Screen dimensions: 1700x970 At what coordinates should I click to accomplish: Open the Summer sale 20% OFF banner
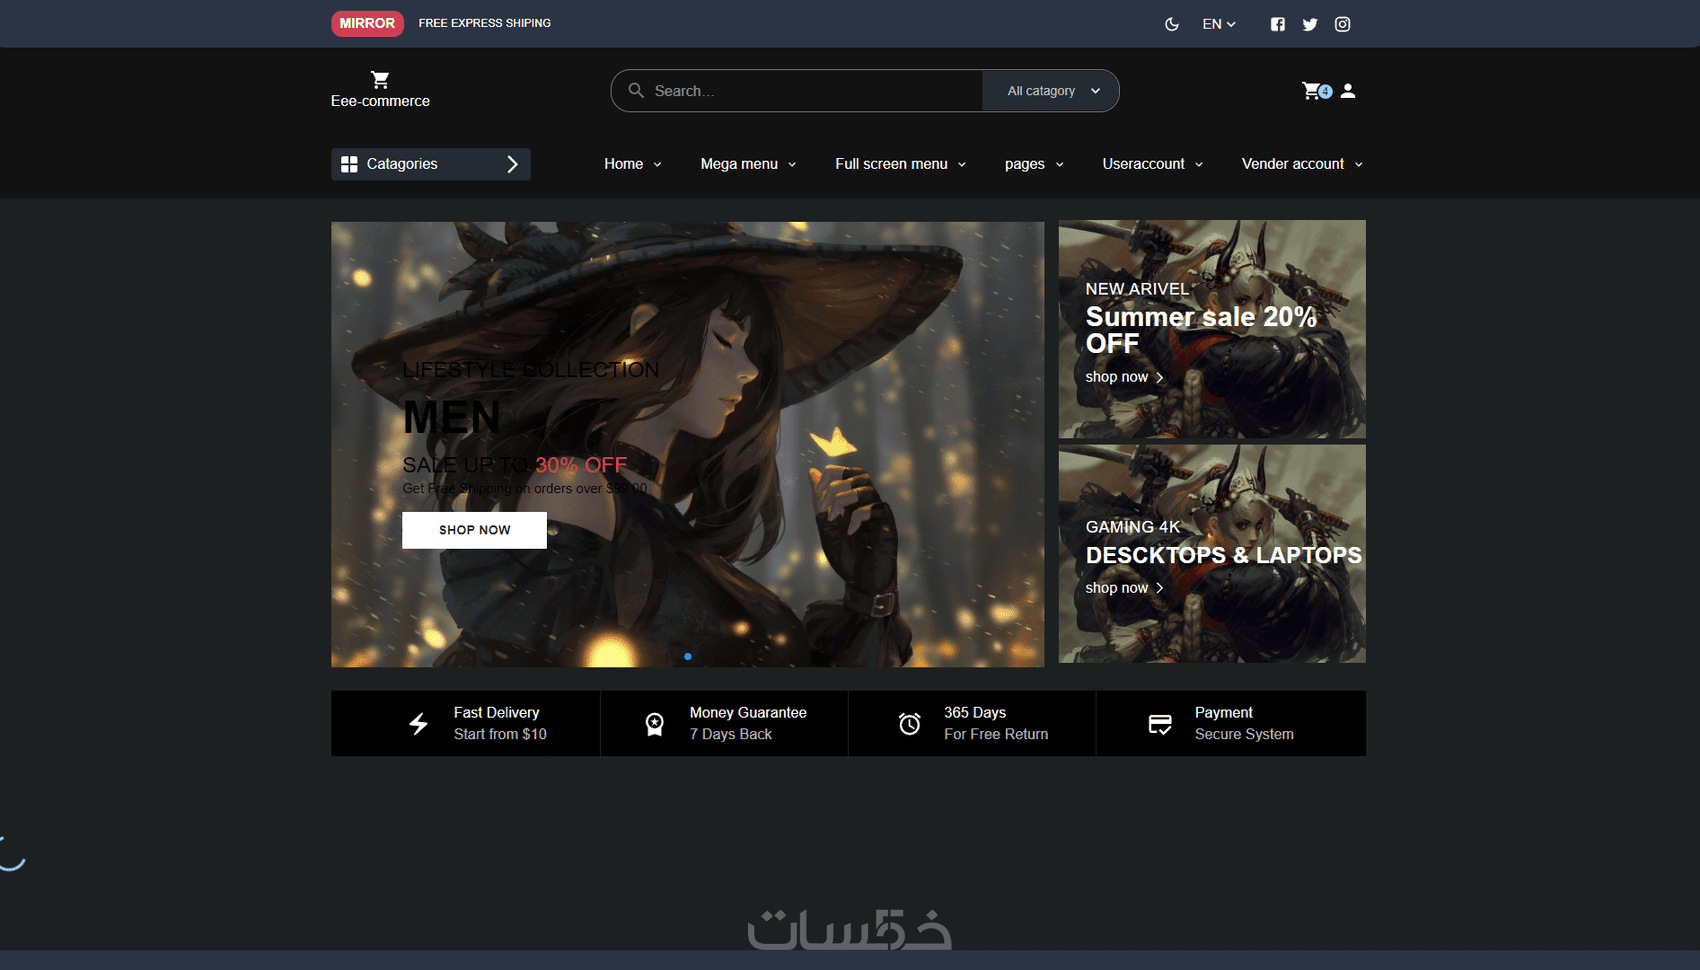coord(1212,329)
